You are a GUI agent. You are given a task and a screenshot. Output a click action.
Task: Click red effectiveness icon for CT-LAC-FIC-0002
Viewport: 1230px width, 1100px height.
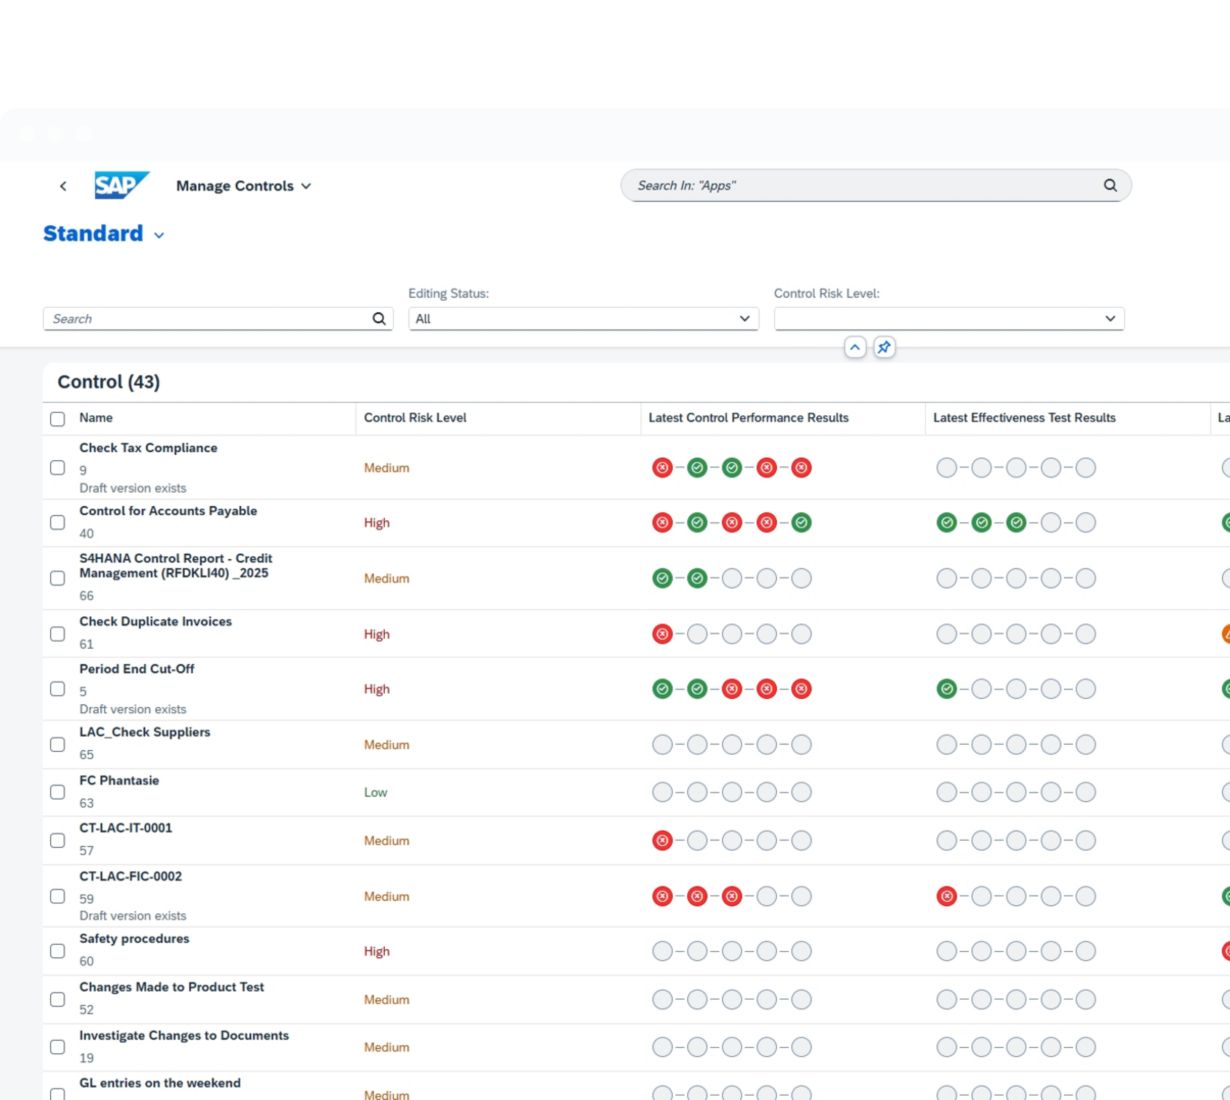[946, 897]
